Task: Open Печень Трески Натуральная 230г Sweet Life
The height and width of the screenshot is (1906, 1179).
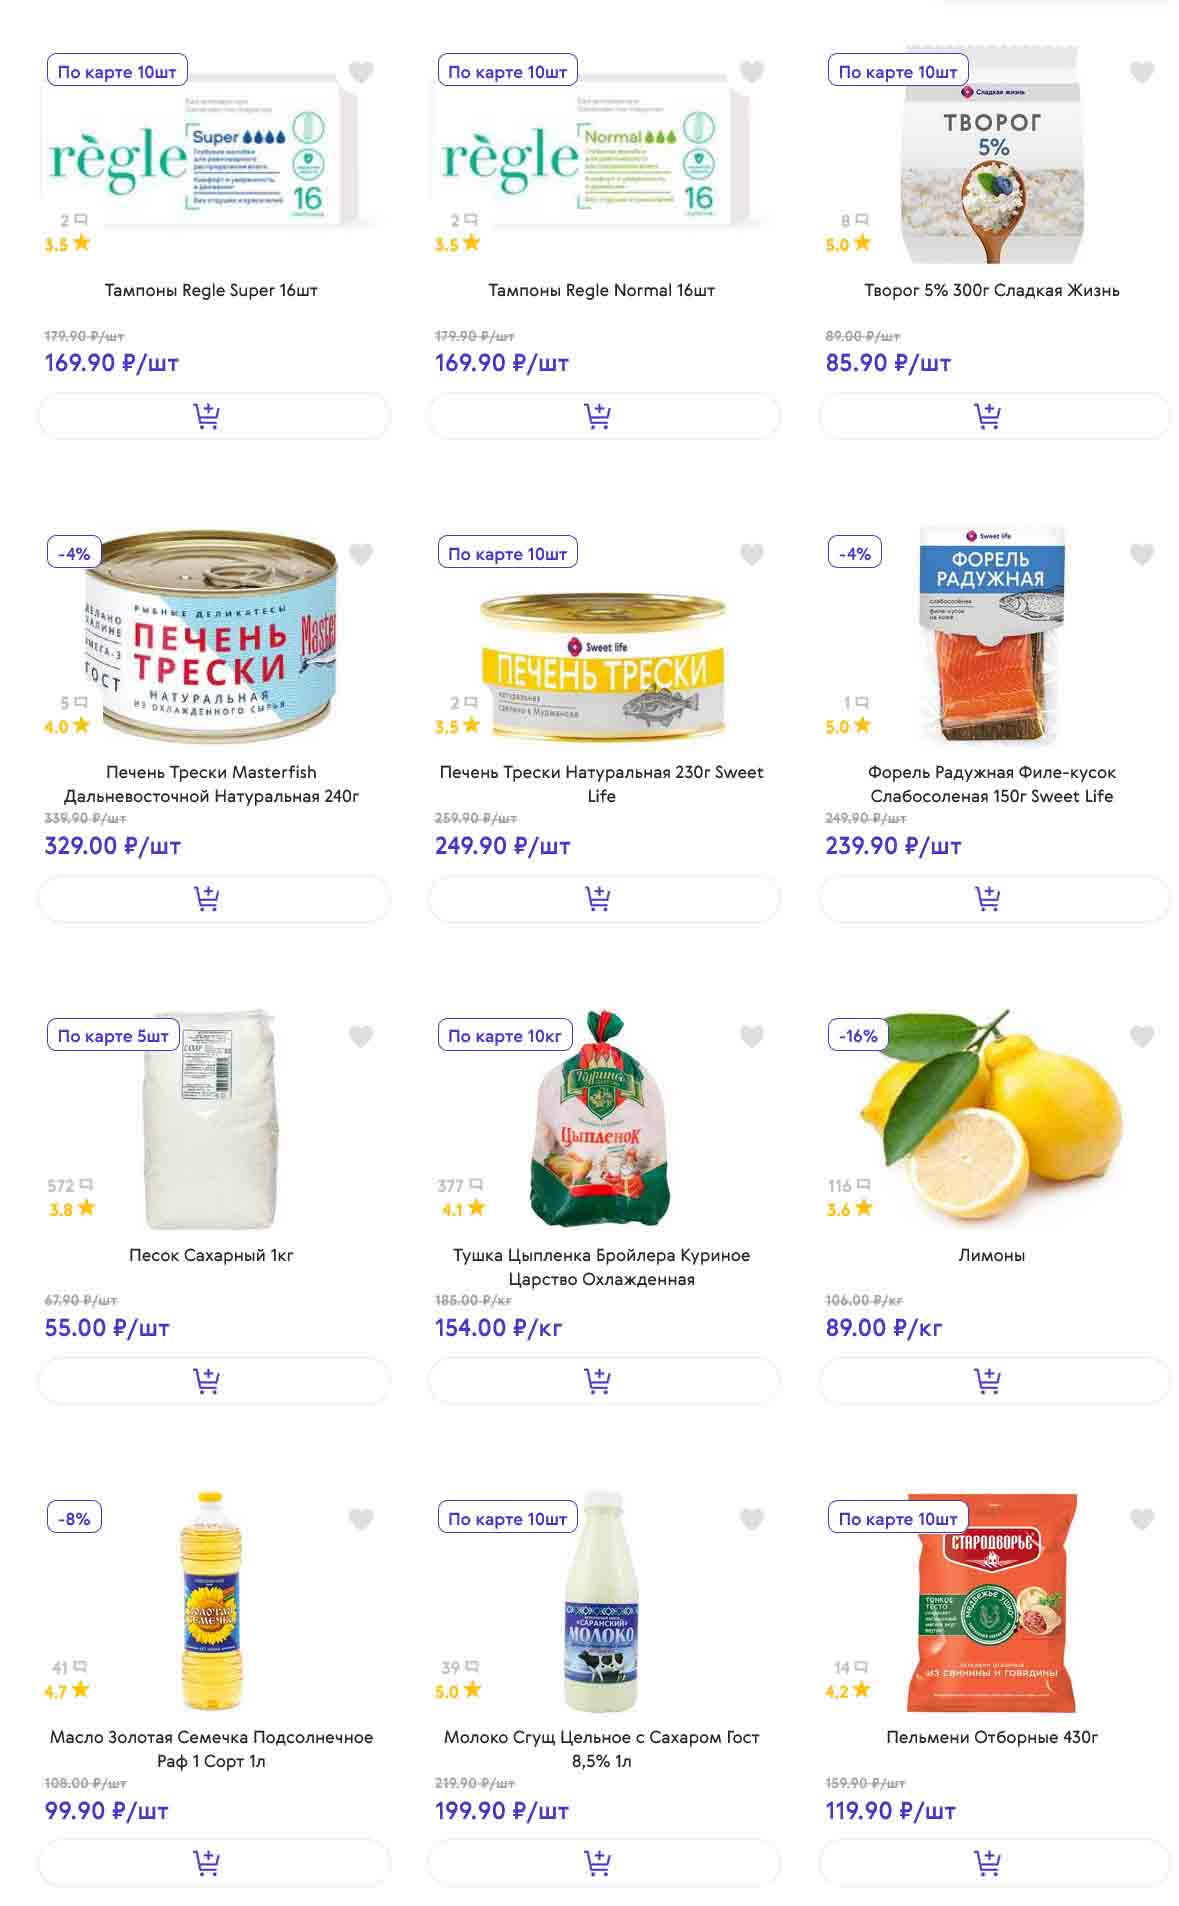Action: coord(601,784)
